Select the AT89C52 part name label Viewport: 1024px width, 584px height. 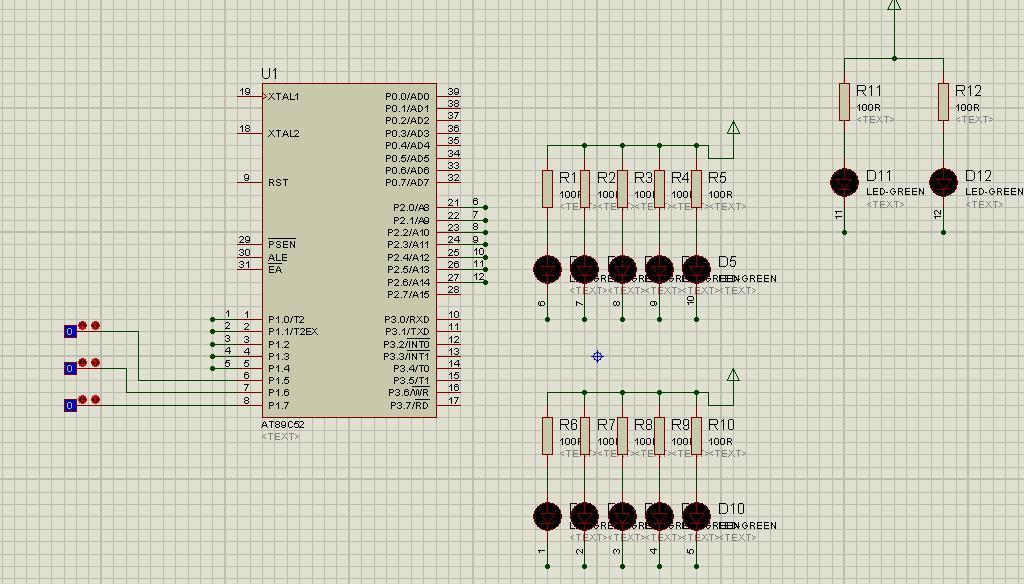(x=283, y=424)
